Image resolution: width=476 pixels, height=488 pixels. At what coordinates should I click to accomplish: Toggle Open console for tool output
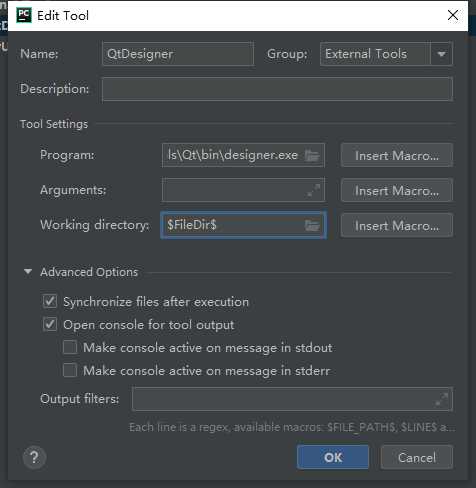(50, 324)
